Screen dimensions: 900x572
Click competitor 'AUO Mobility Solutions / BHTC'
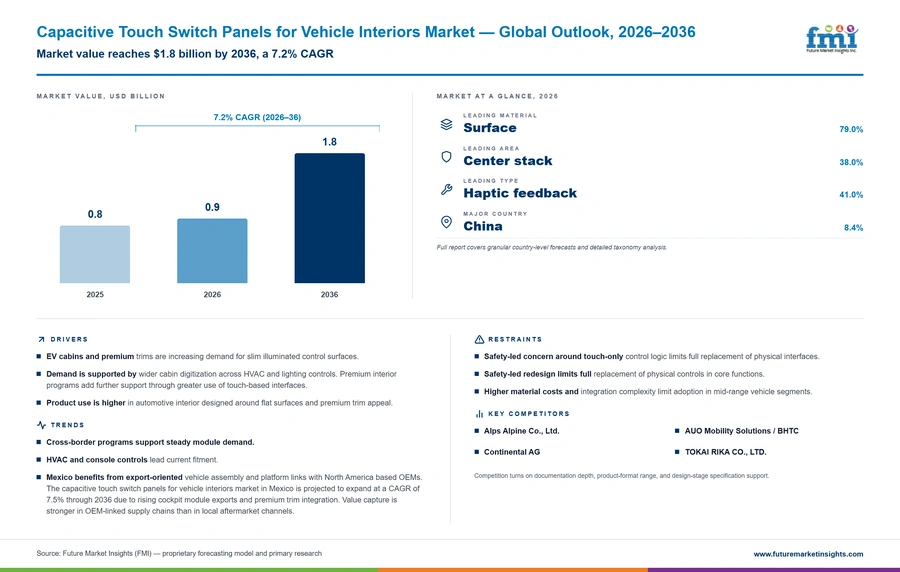pos(742,431)
